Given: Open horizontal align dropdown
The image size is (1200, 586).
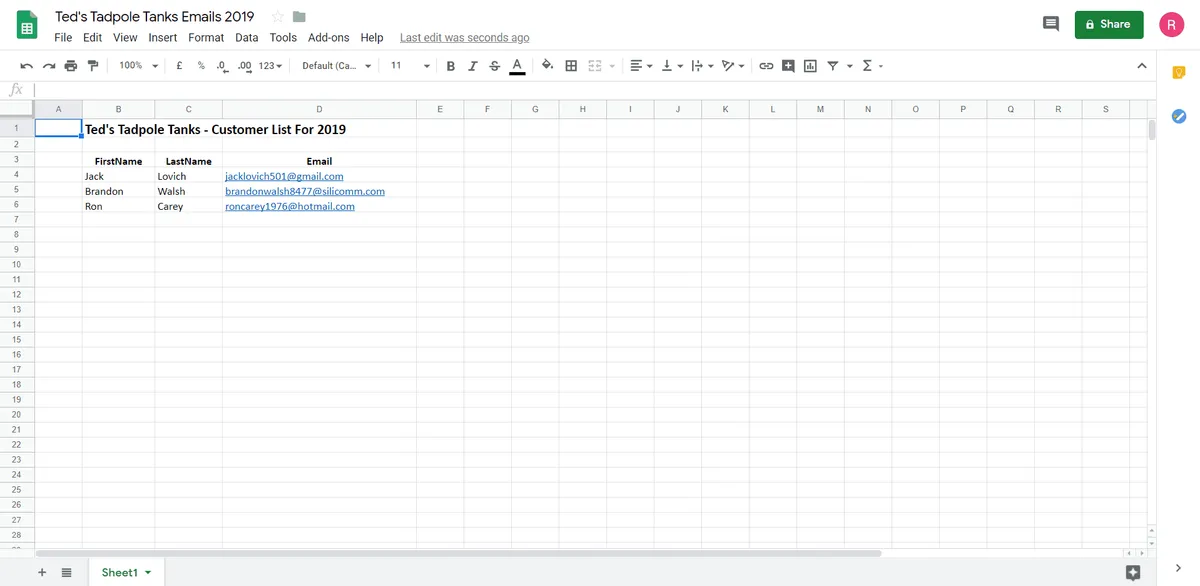Looking at the screenshot, I should point(641,66).
